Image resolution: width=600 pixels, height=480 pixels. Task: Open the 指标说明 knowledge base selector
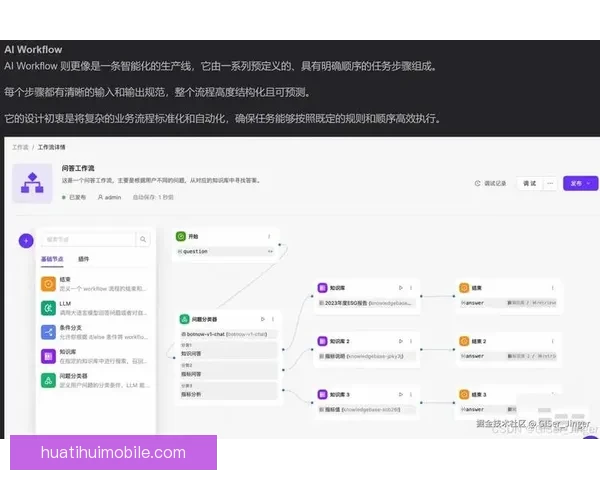tap(367, 356)
